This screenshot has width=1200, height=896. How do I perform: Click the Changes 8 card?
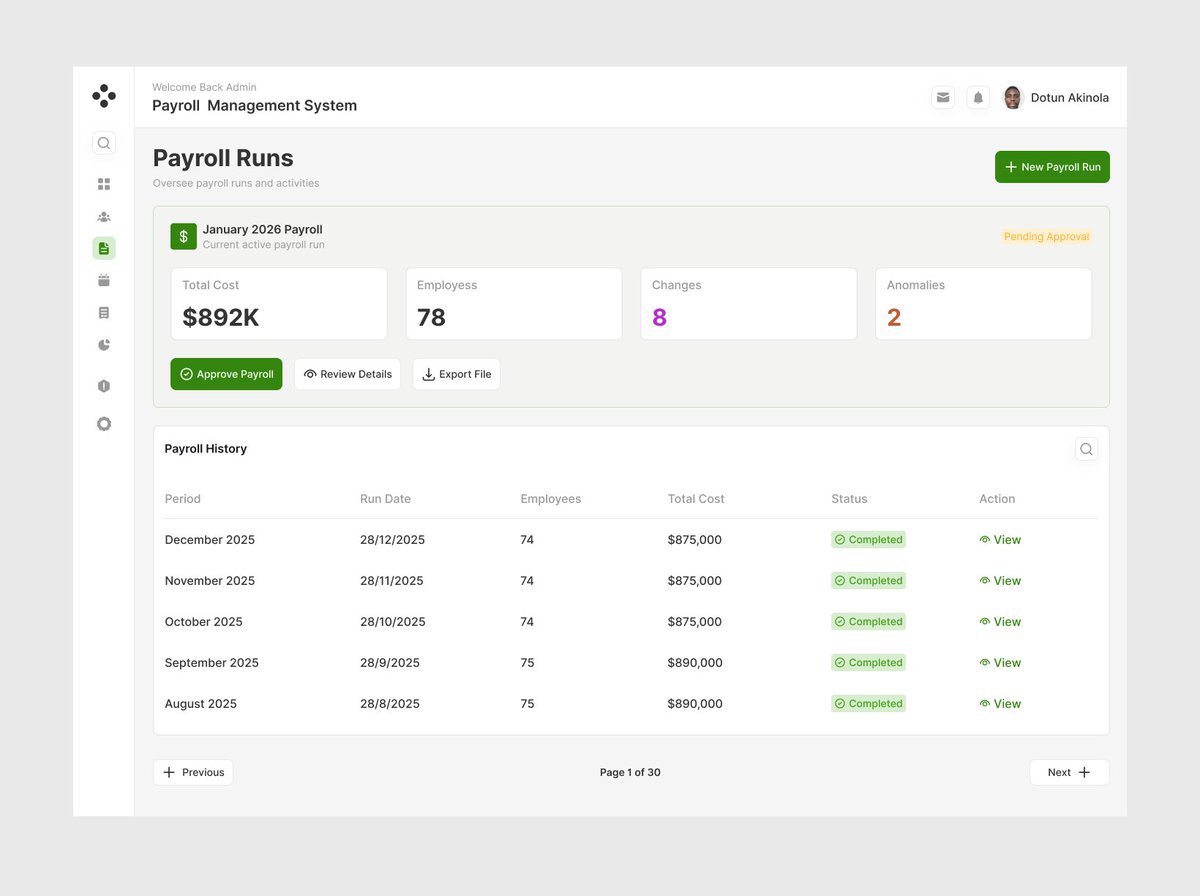(x=749, y=304)
